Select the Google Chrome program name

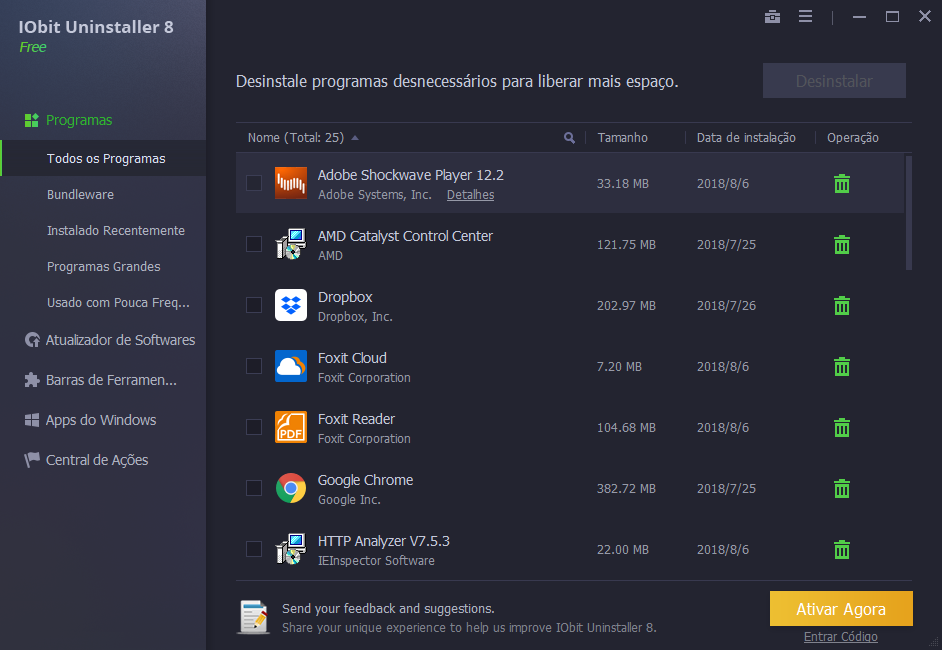[365, 480]
